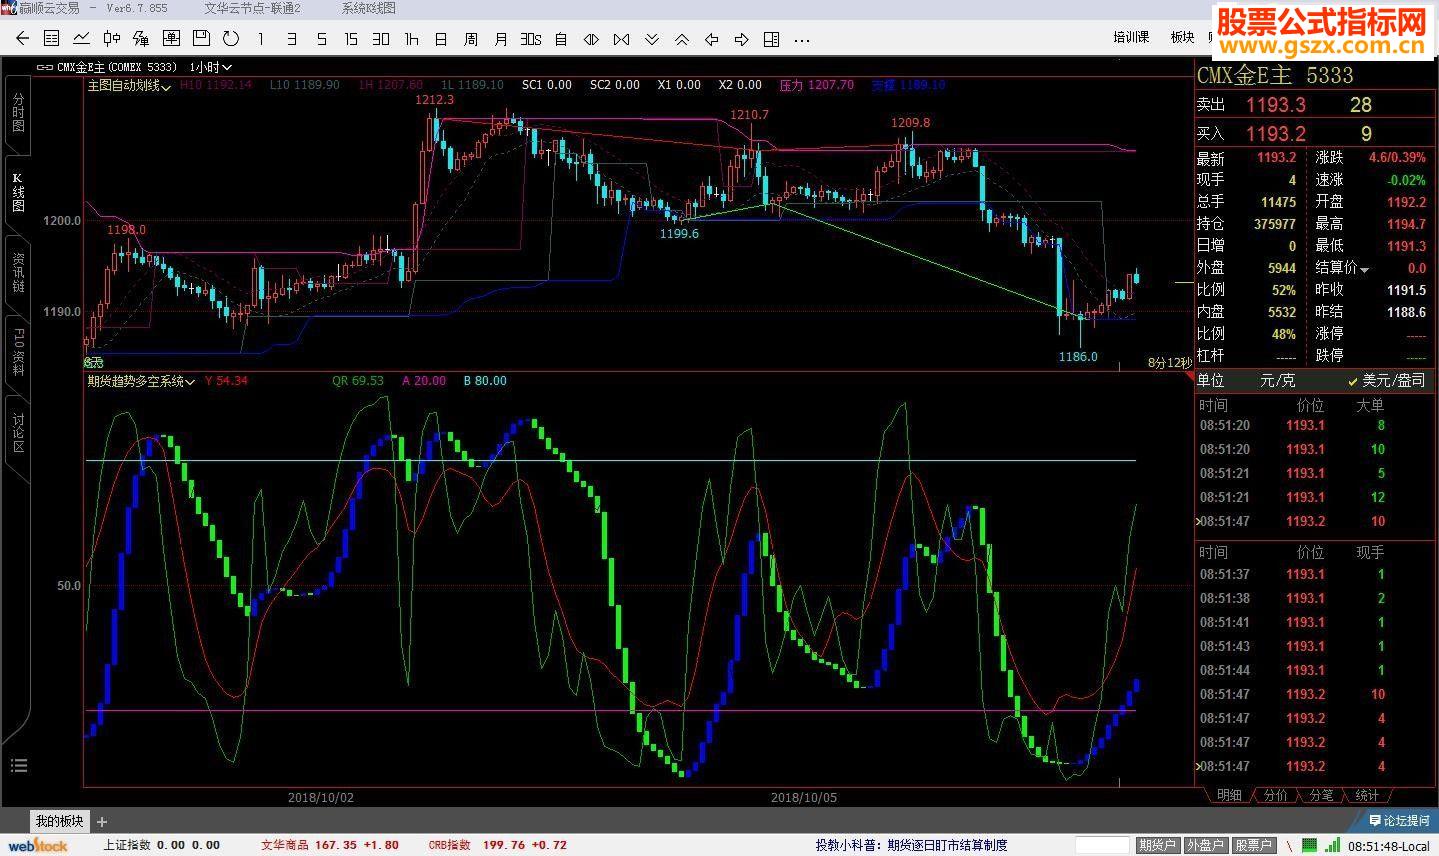Select the 5-minute period

tap(321, 39)
